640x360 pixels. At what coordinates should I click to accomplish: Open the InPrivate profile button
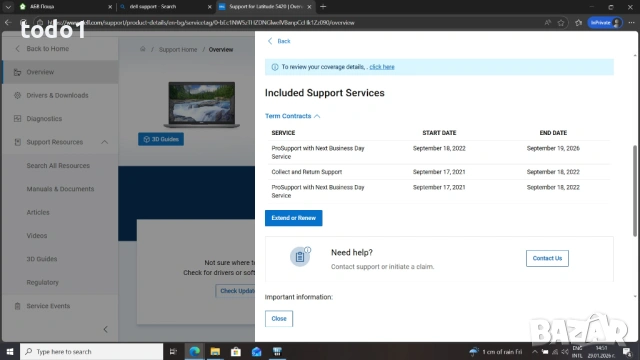click(x=605, y=23)
